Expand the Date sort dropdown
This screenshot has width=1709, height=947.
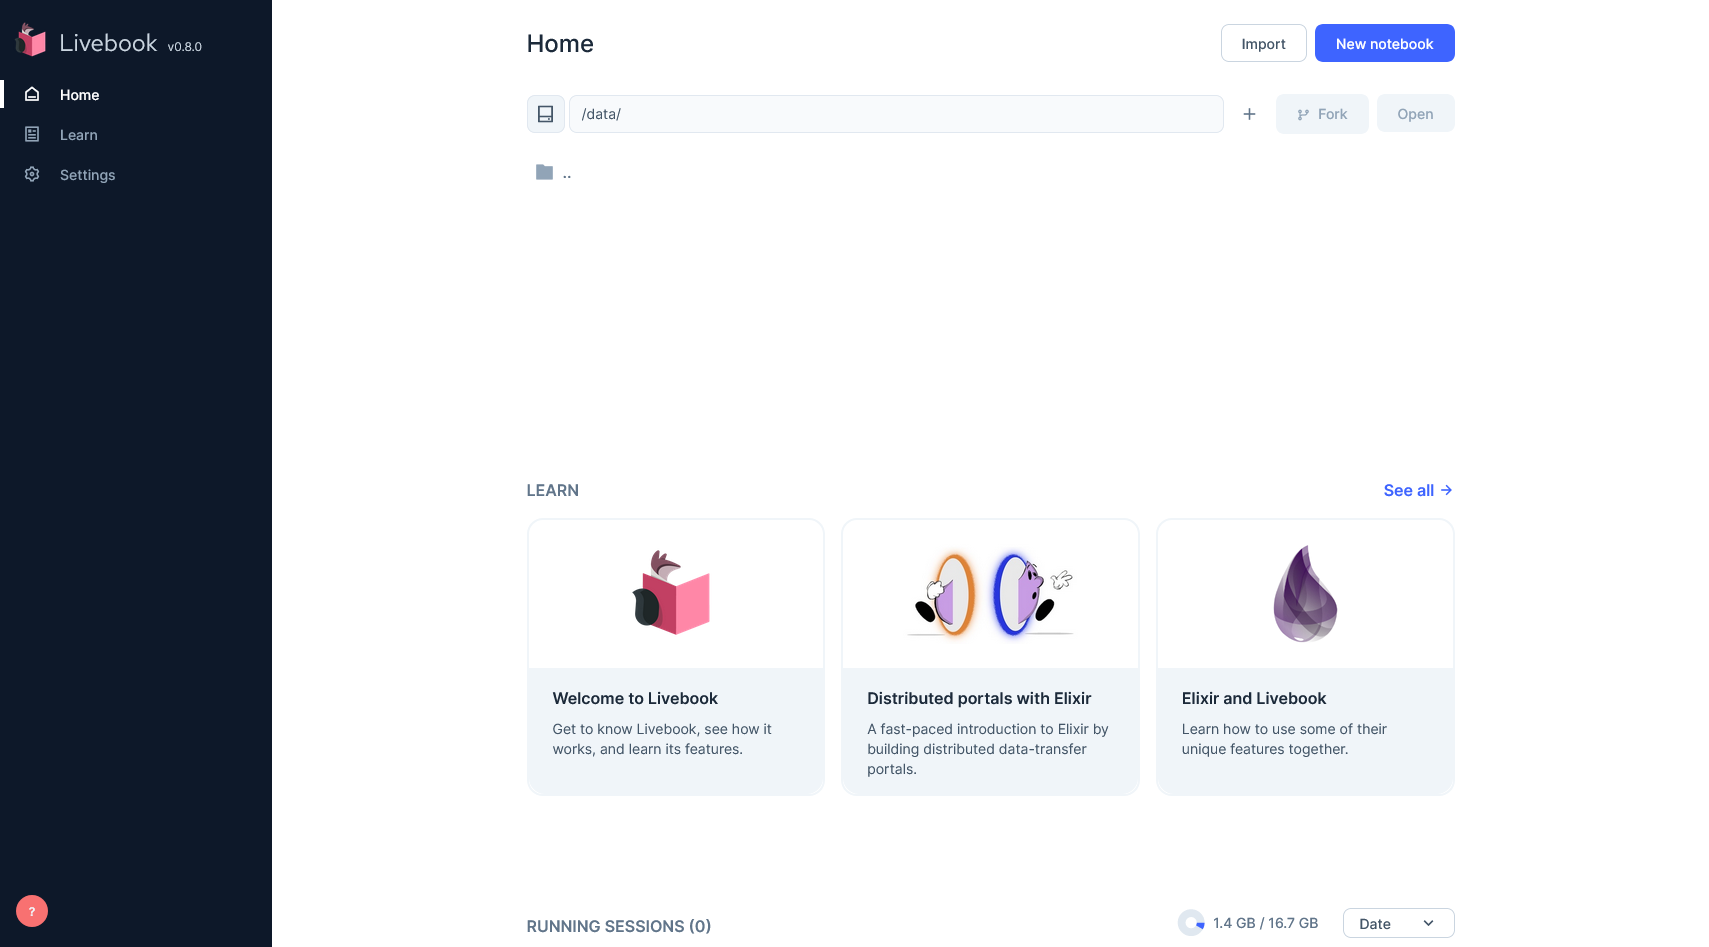[1397, 923]
